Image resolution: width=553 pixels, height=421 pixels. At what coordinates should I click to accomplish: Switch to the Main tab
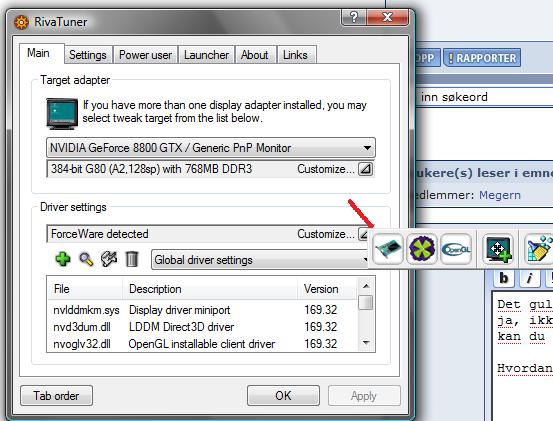[x=38, y=53]
